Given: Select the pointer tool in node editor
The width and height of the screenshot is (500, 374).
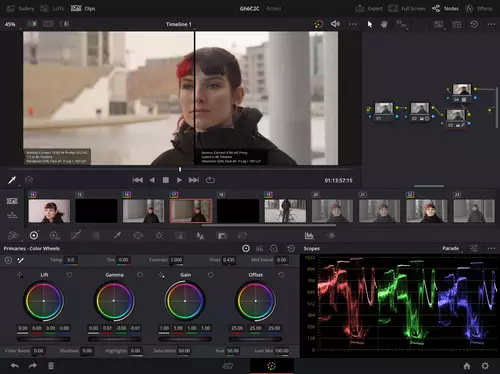Looking at the screenshot, I should [370, 24].
